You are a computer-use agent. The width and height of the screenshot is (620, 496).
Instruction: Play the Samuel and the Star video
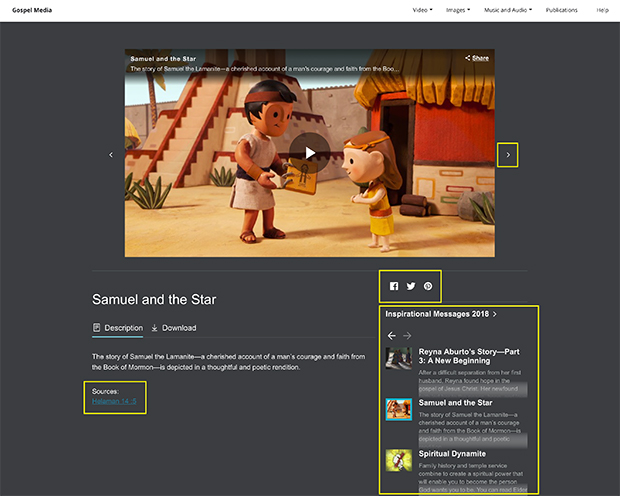[x=310, y=153]
